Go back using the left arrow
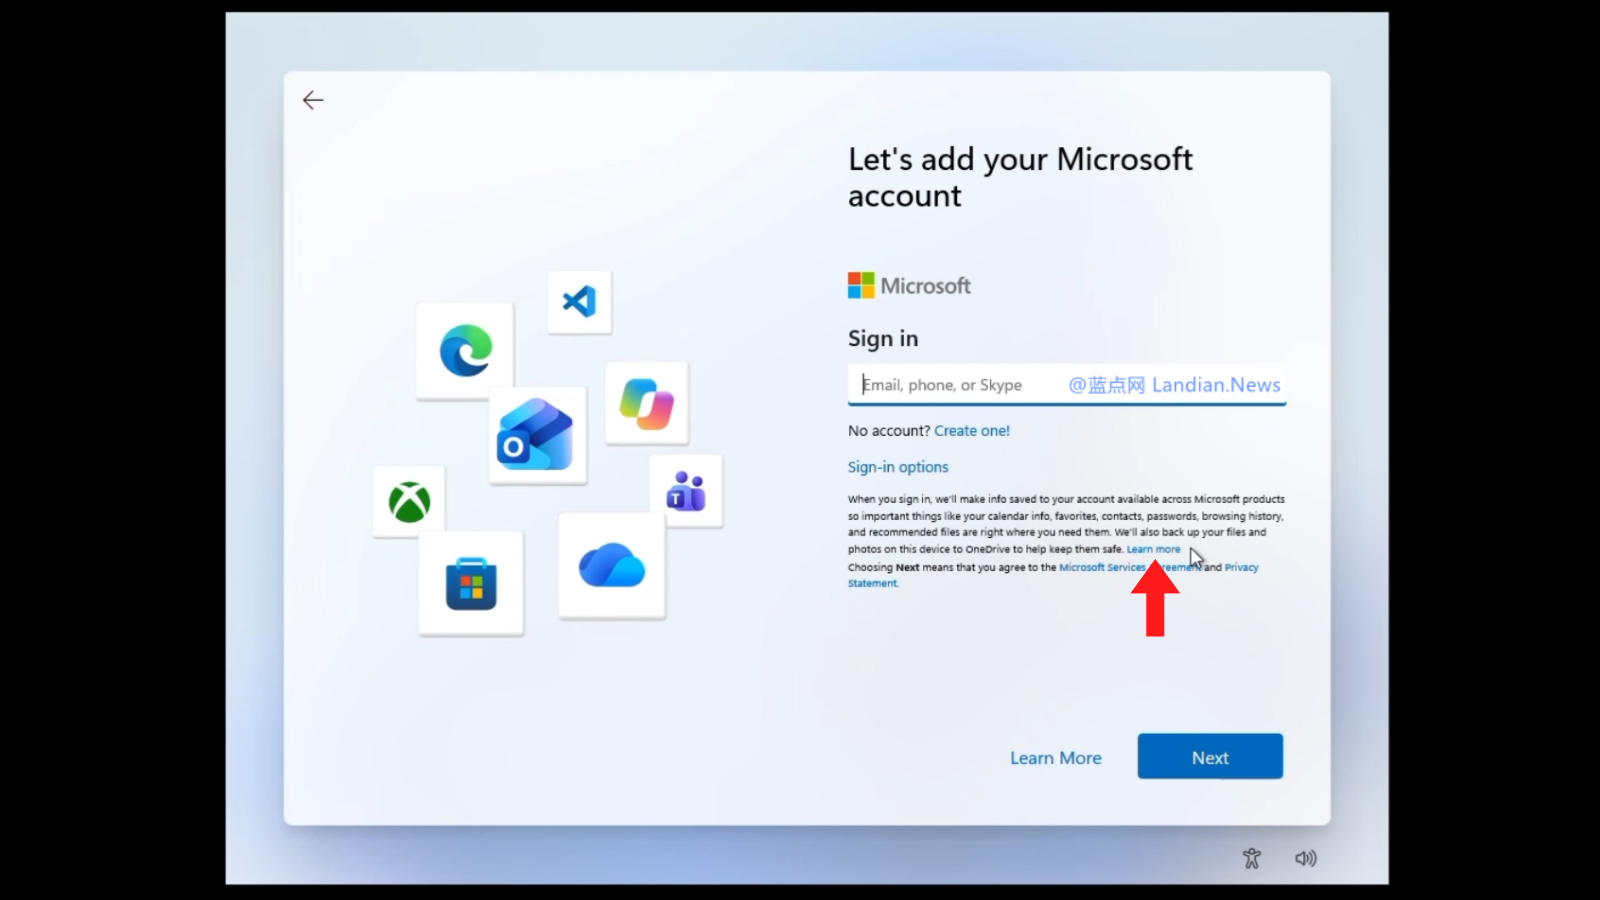The image size is (1600, 900). (x=313, y=100)
